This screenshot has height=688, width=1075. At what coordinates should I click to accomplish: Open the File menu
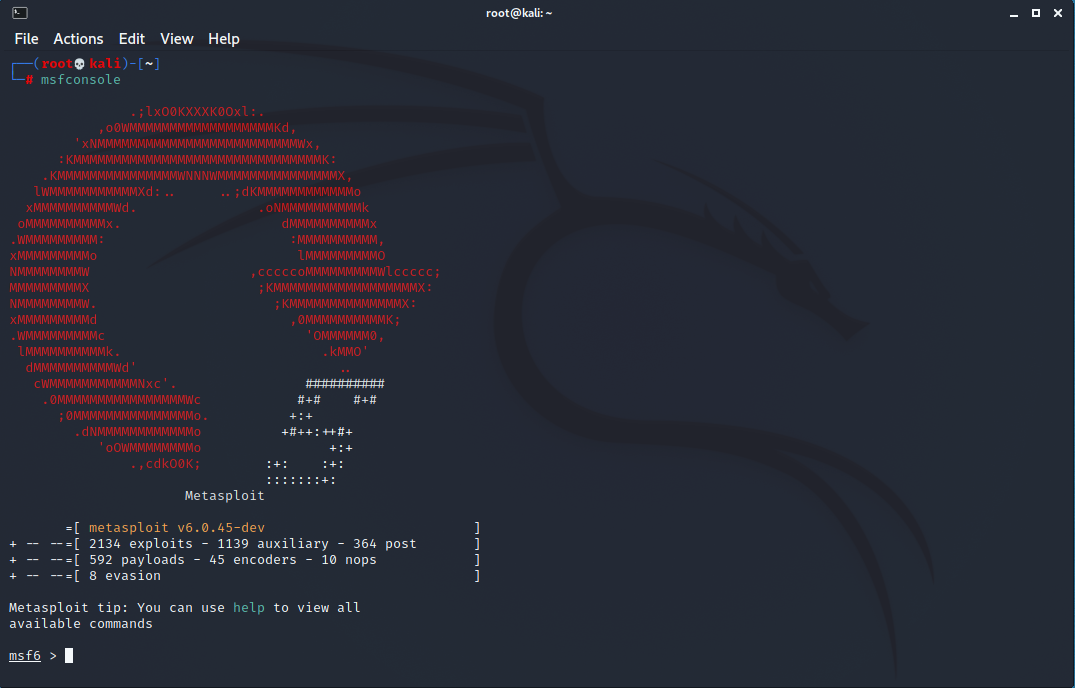pos(26,39)
